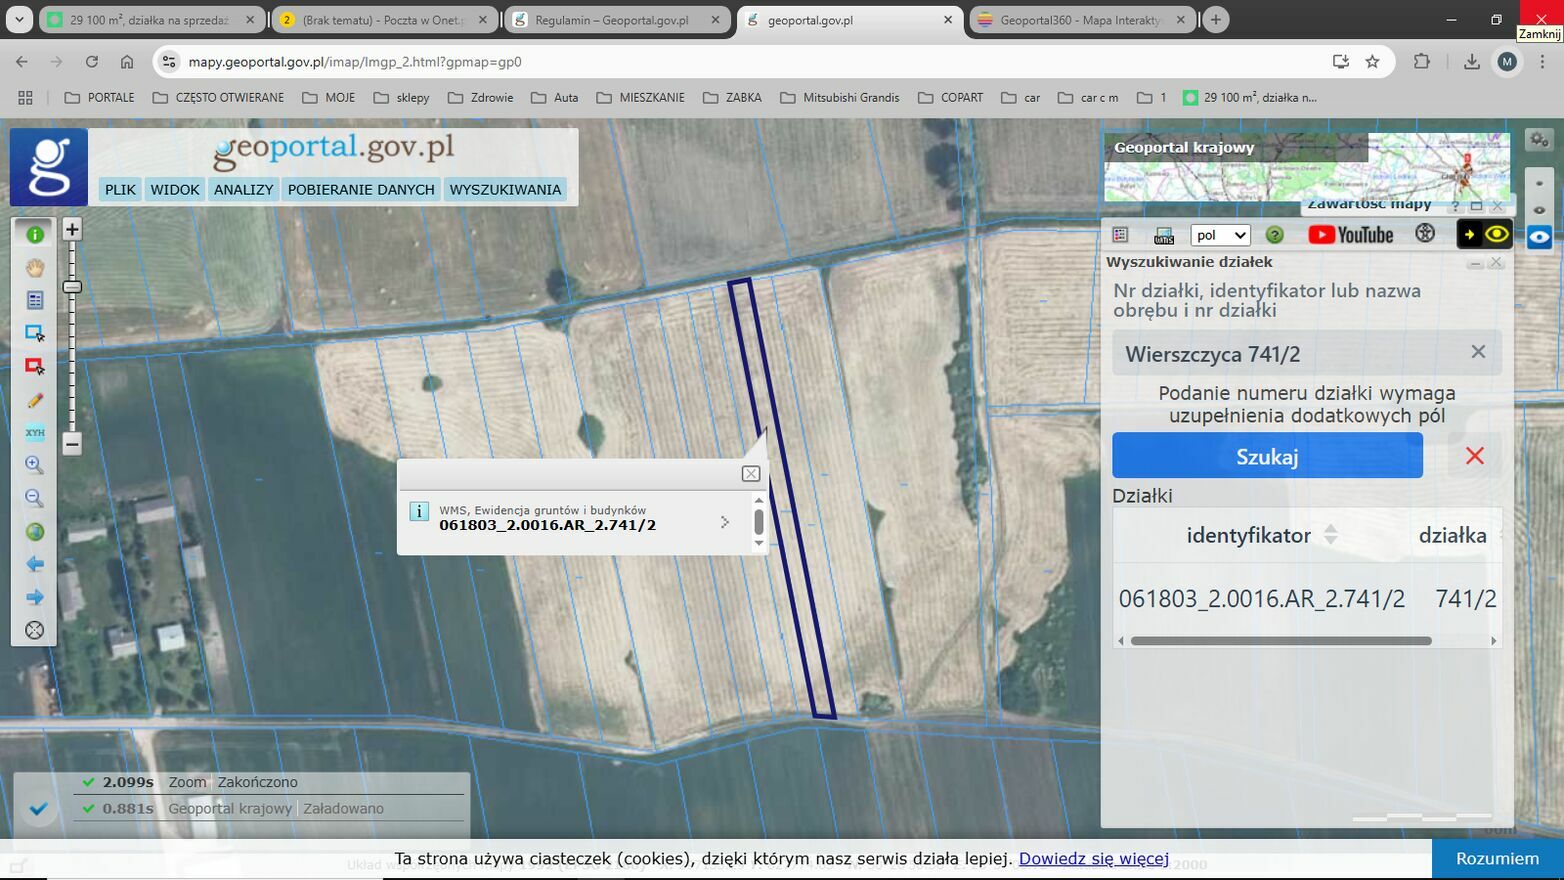
Task: Switch to Geoportal360 browser tab
Action: tap(1081, 19)
